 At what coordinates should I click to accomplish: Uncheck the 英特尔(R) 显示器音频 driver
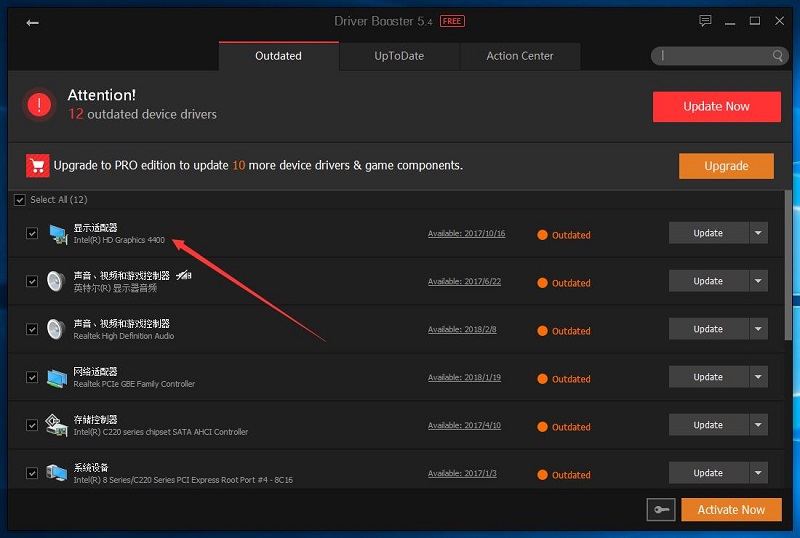coord(32,281)
